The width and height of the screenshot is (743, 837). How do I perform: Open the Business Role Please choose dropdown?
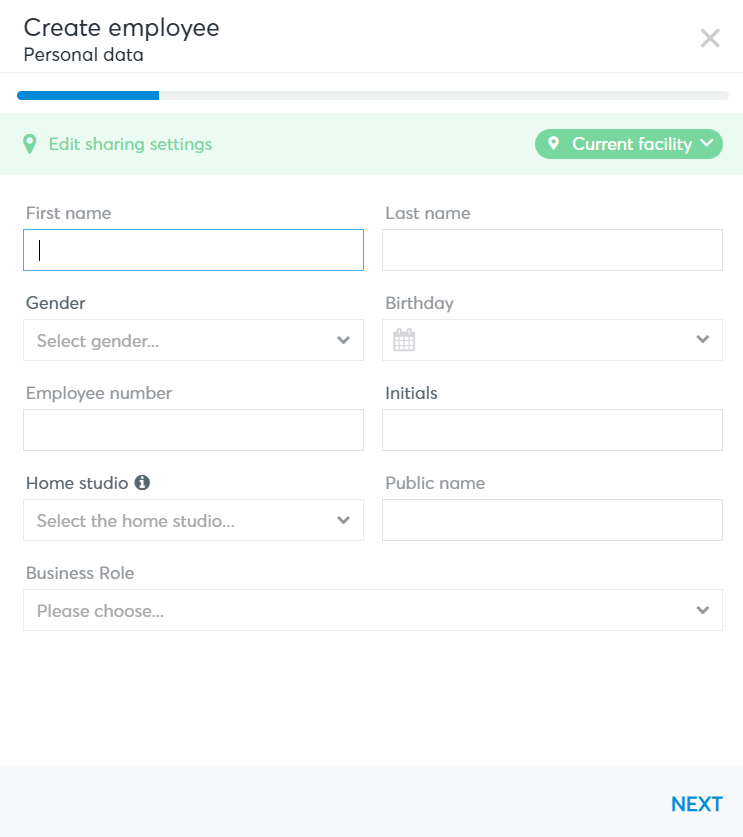click(x=373, y=610)
